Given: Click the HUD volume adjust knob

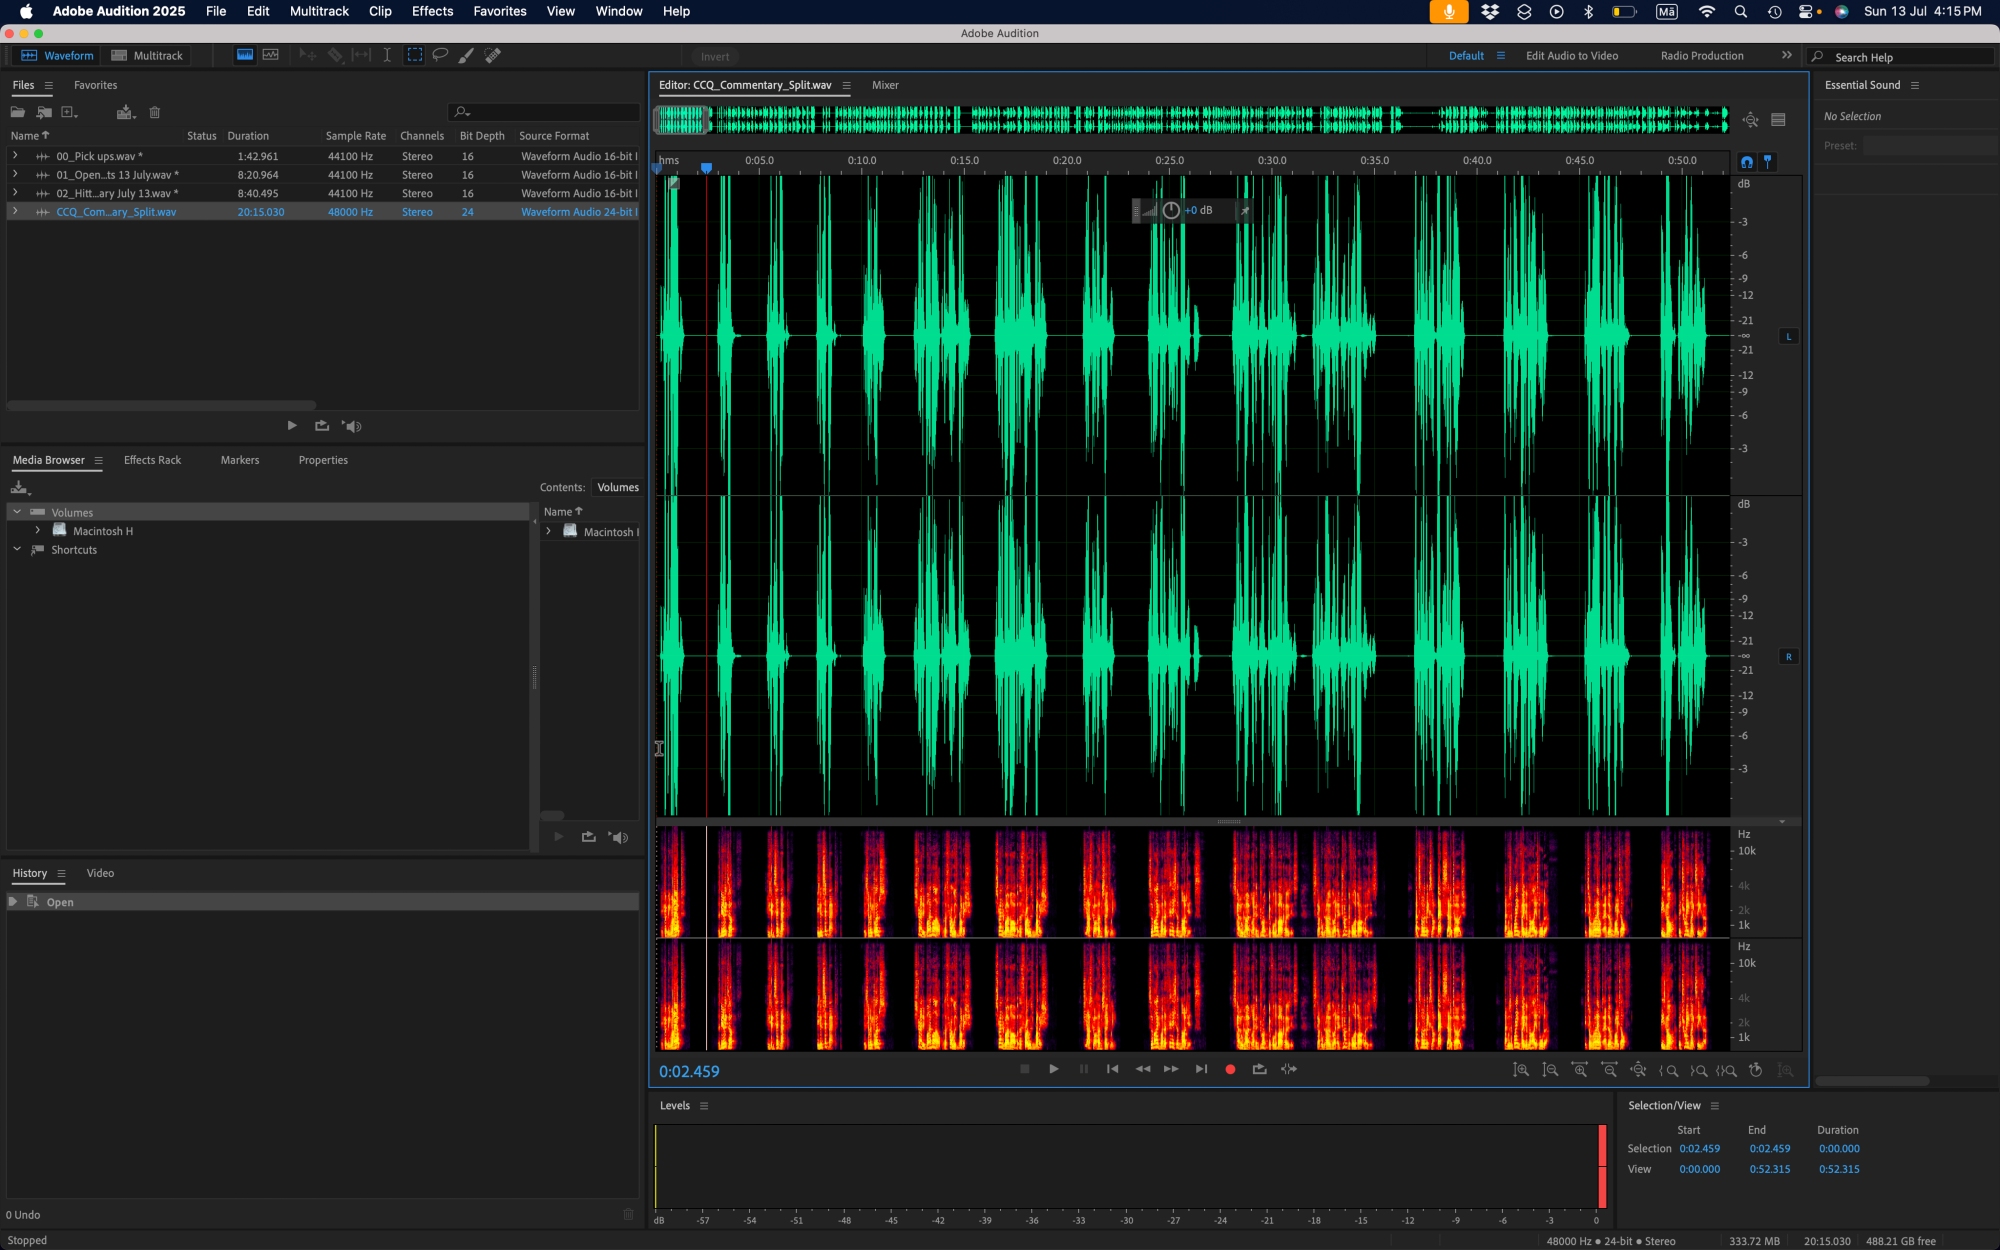Looking at the screenshot, I should tap(1171, 210).
